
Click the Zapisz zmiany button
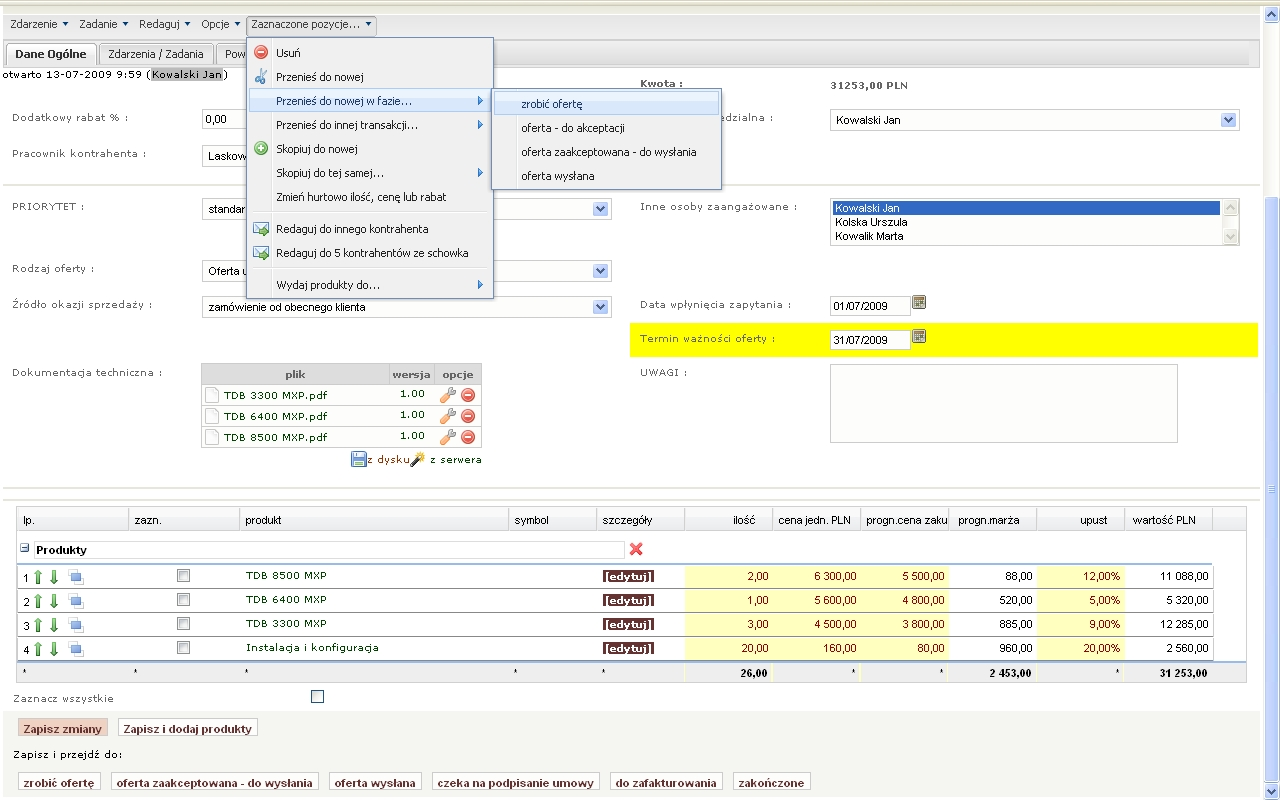click(x=62, y=728)
